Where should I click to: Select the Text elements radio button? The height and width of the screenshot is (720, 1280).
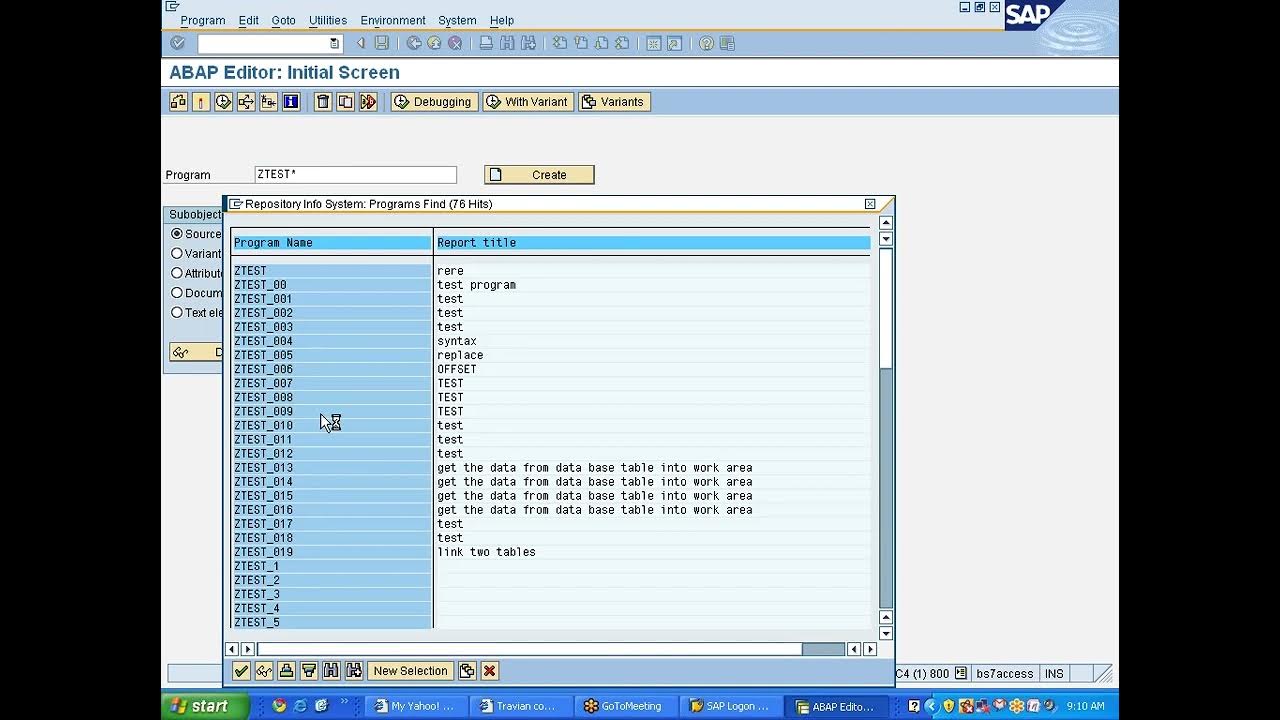[177, 312]
